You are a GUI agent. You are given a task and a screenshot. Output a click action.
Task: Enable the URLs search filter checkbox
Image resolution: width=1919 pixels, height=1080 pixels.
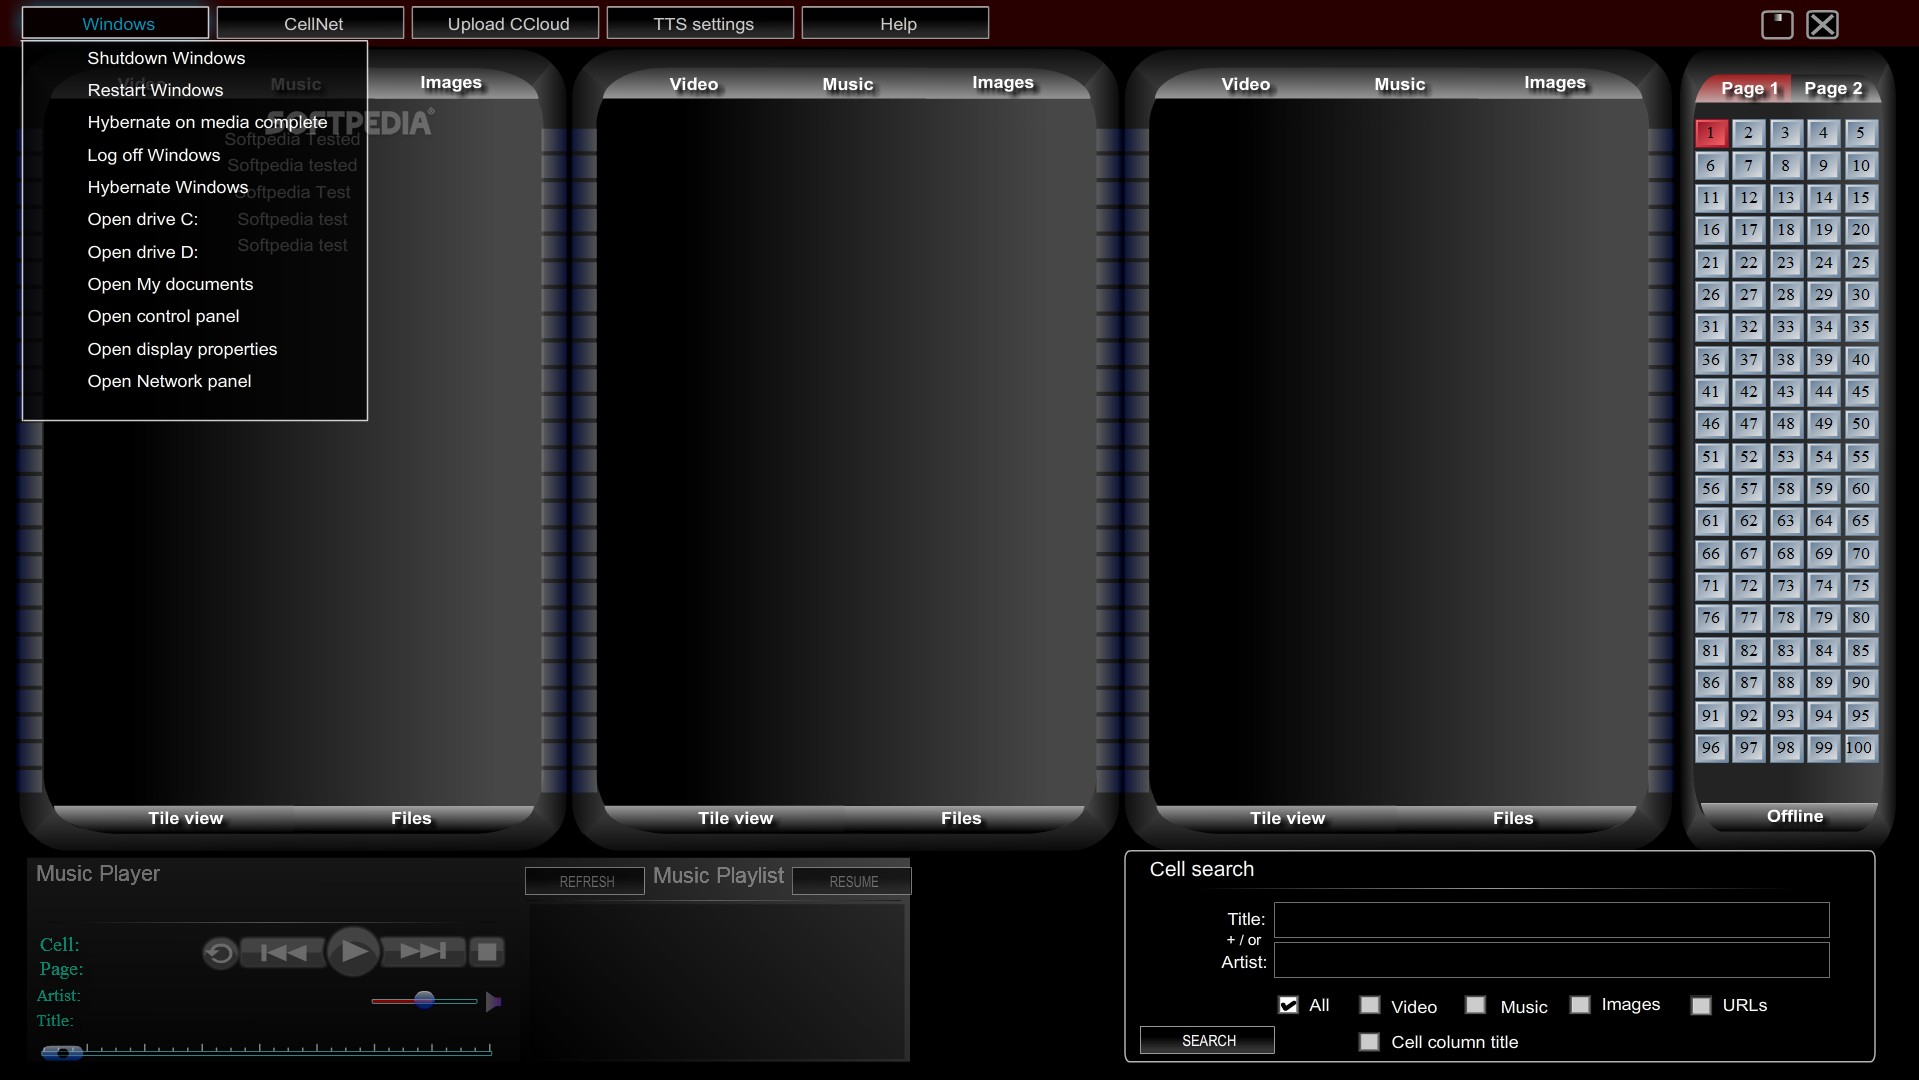tap(1701, 1006)
